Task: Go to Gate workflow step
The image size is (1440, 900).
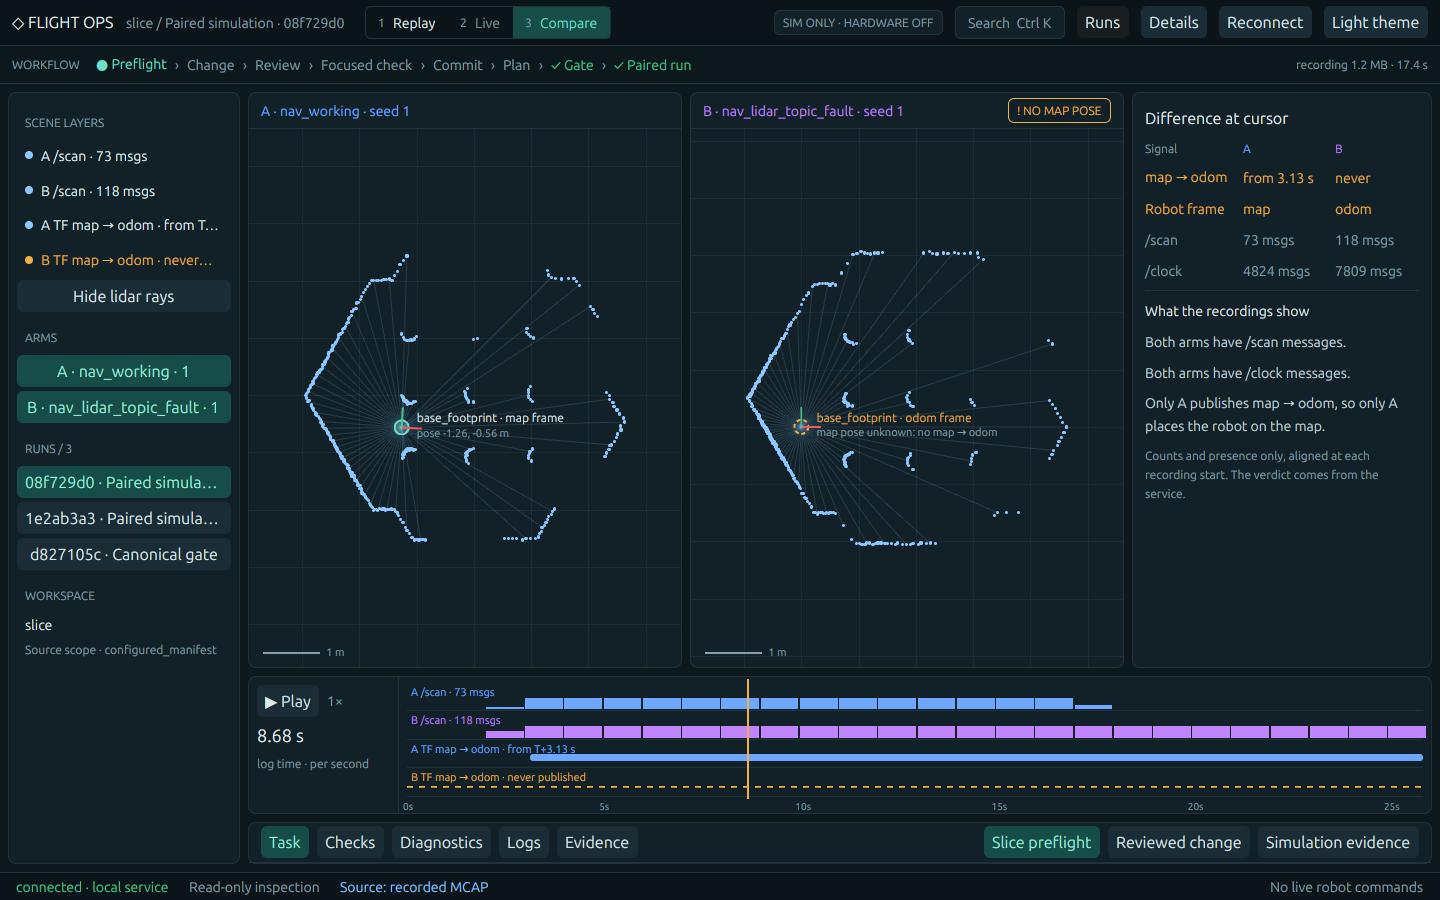Action: pos(572,65)
